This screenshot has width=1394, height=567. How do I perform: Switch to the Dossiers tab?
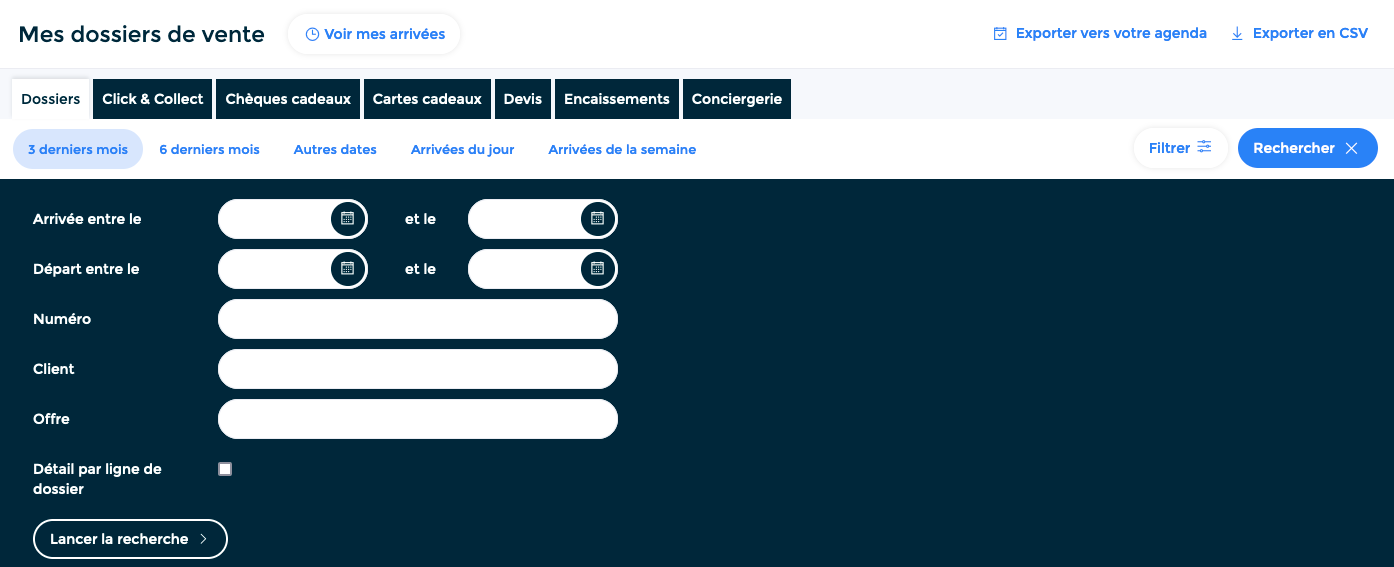[x=51, y=99]
